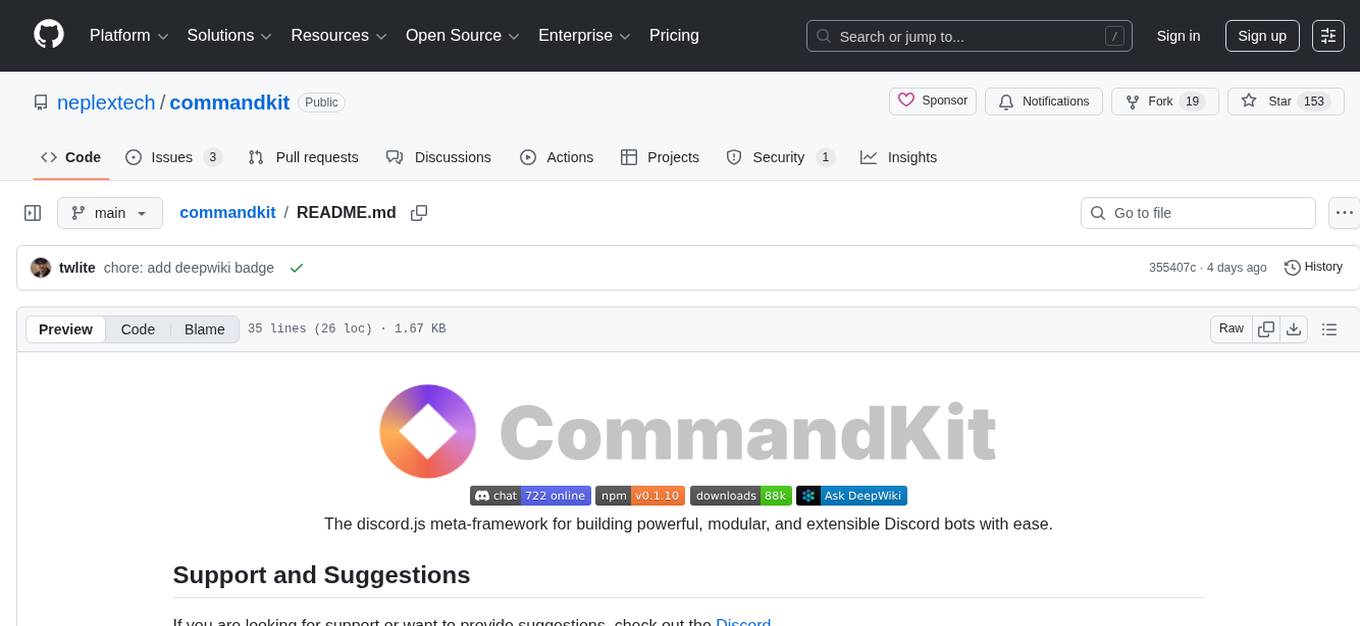This screenshot has width=1360, height=626.
Task: Toggle the file tree sidebar panel
Action: click(33, 212)
